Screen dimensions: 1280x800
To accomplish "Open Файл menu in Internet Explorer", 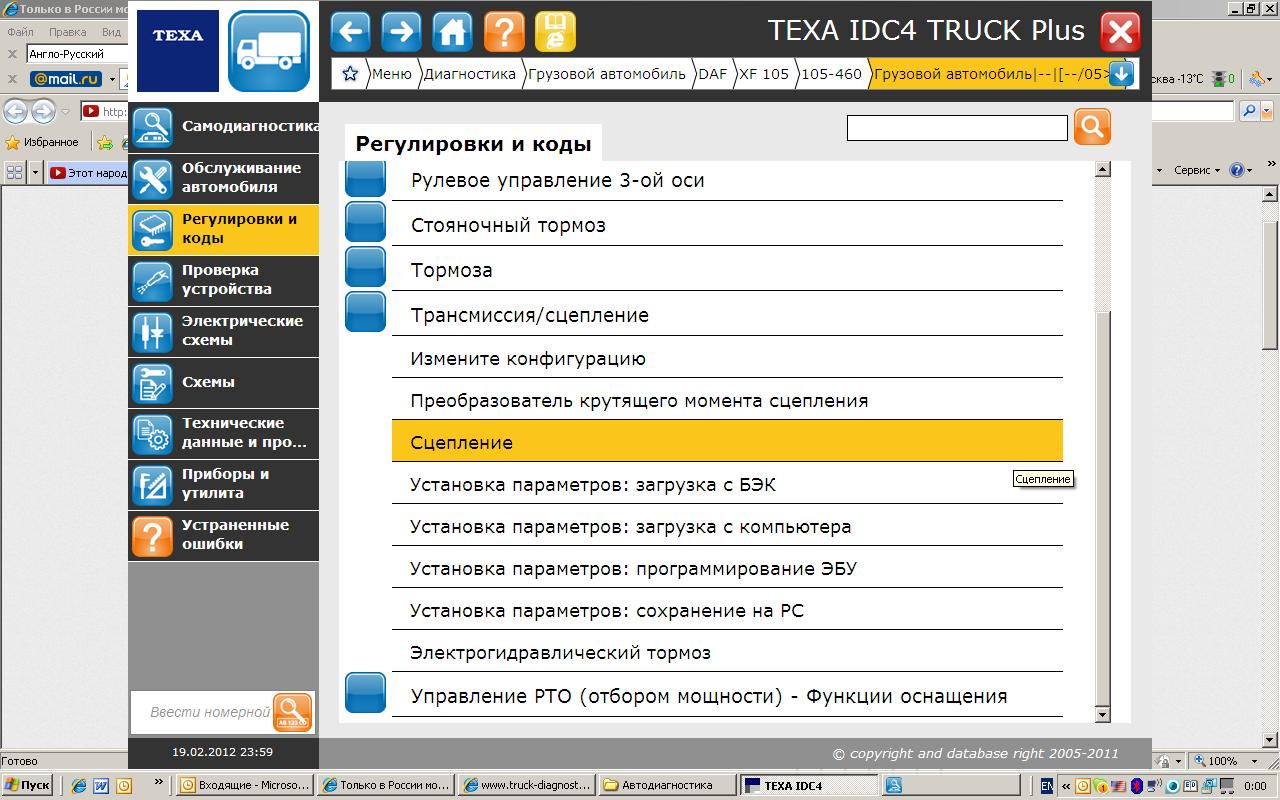I will (x=20, y=32).
